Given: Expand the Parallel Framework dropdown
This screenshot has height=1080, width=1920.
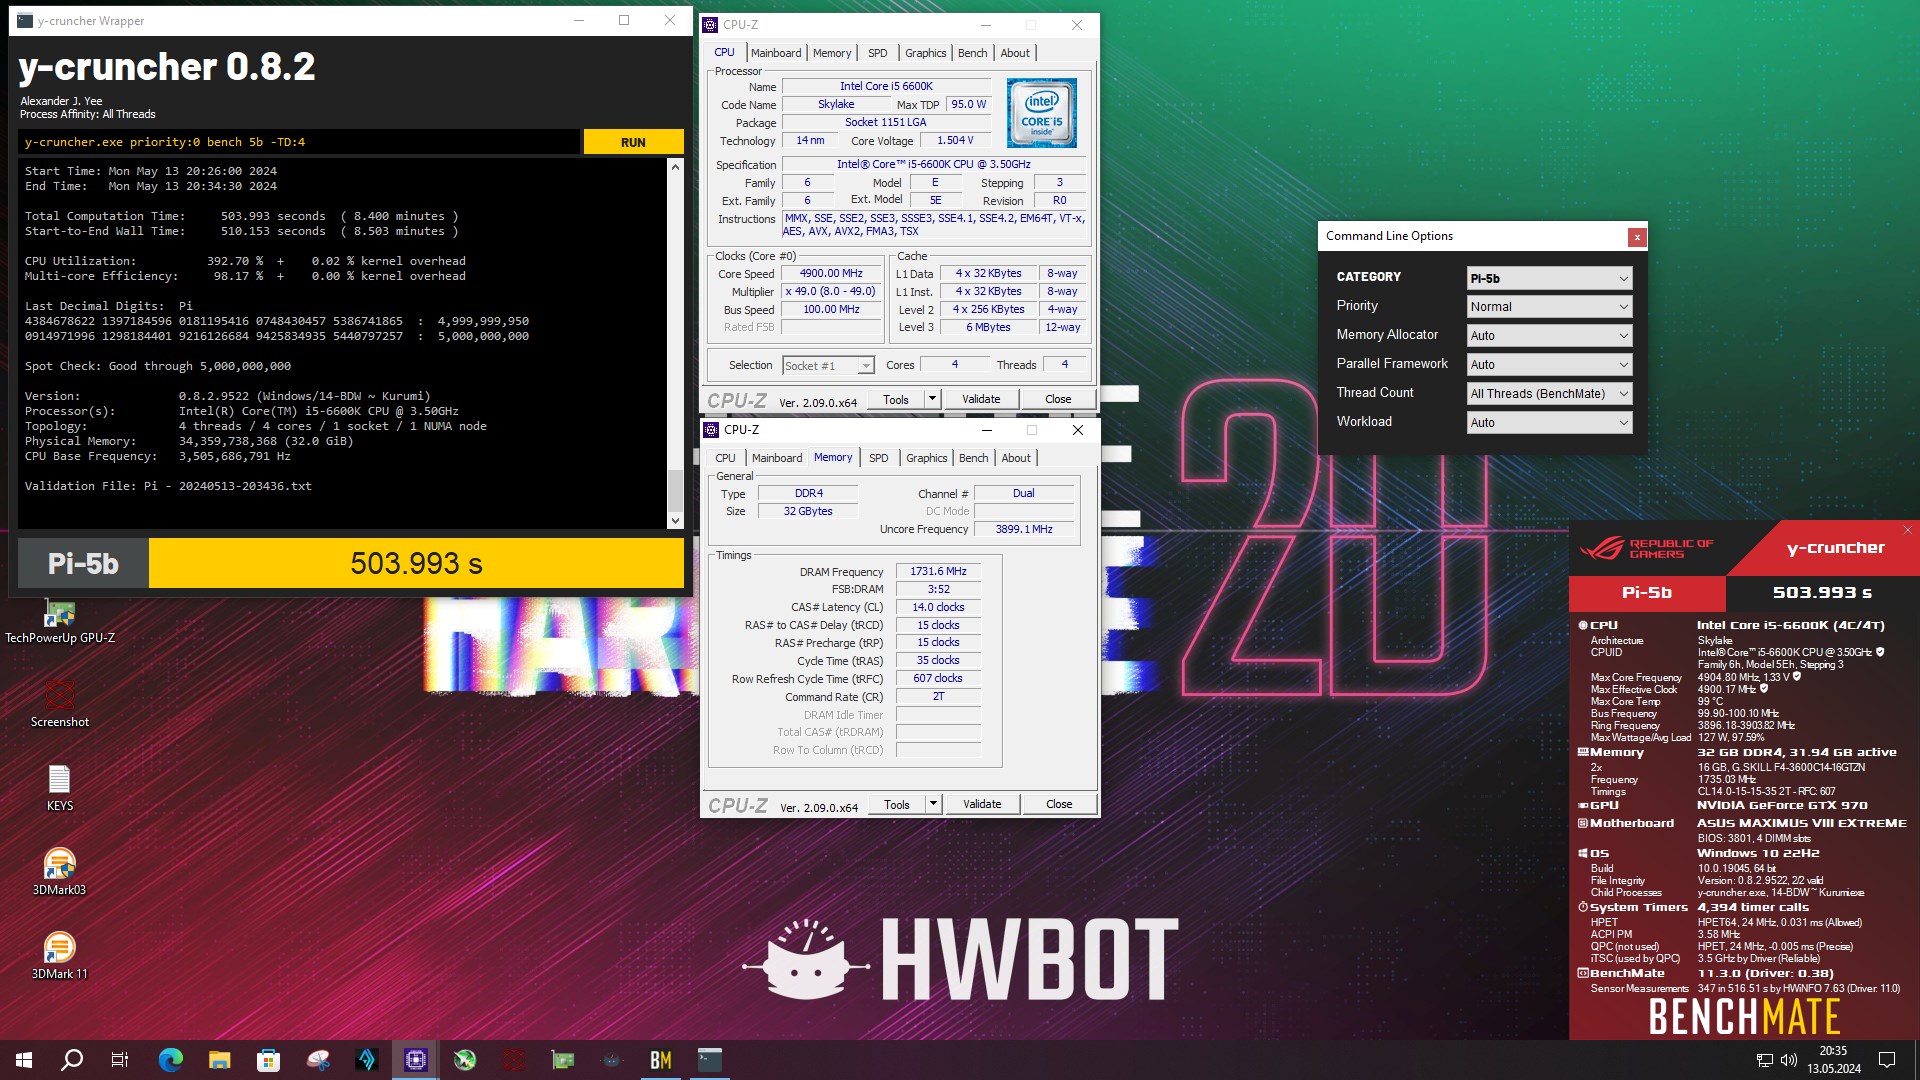Looking at the screenshot, I should click(x=1549, y=365).
